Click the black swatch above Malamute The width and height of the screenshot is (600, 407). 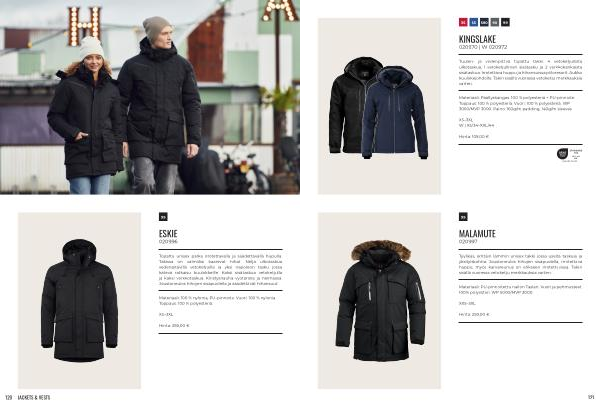(x=463, y=217)
